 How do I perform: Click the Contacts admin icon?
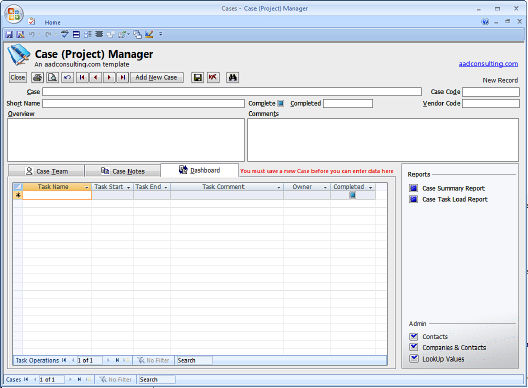(414, 336)
